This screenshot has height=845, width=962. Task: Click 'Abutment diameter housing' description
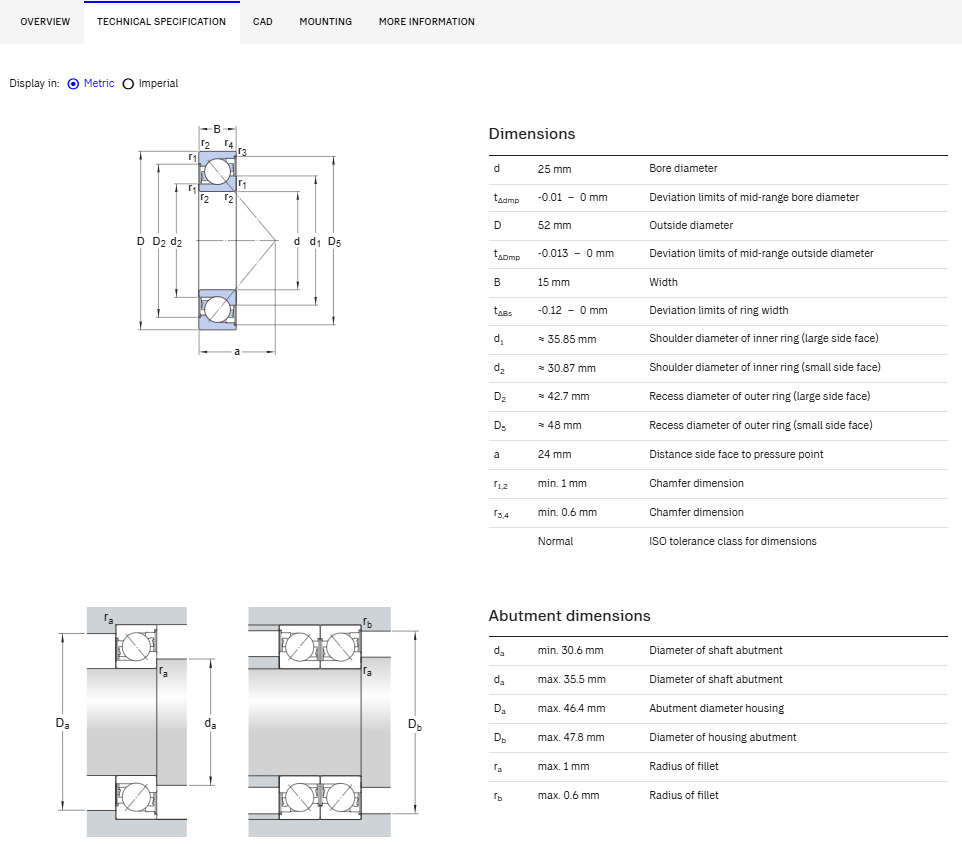click(x=717, y=708)
